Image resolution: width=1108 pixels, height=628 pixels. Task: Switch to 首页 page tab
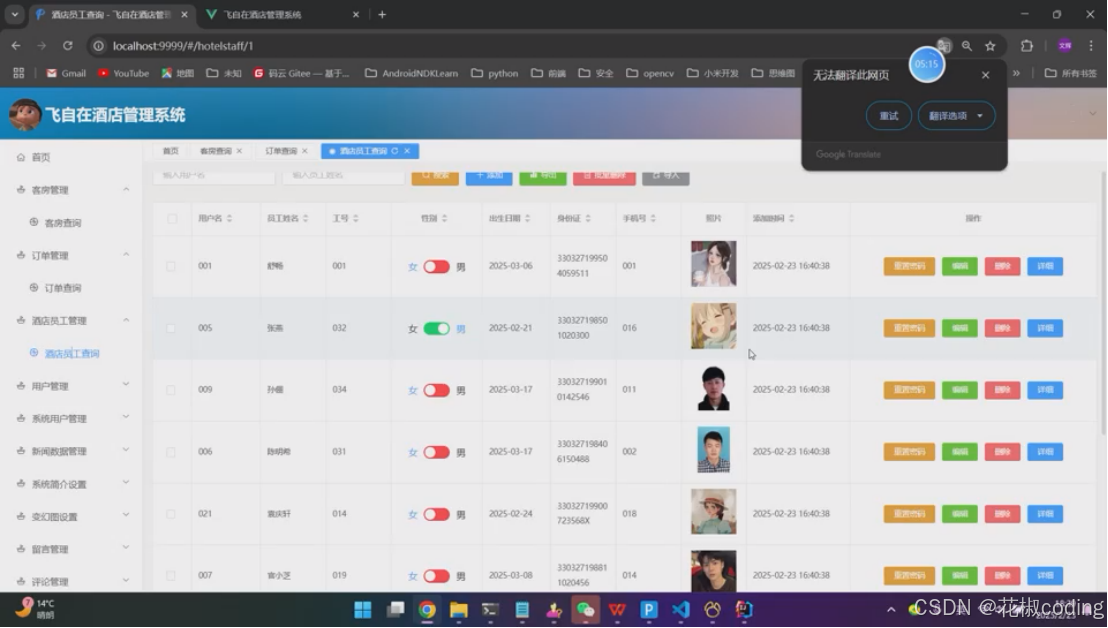coord(170,151)
